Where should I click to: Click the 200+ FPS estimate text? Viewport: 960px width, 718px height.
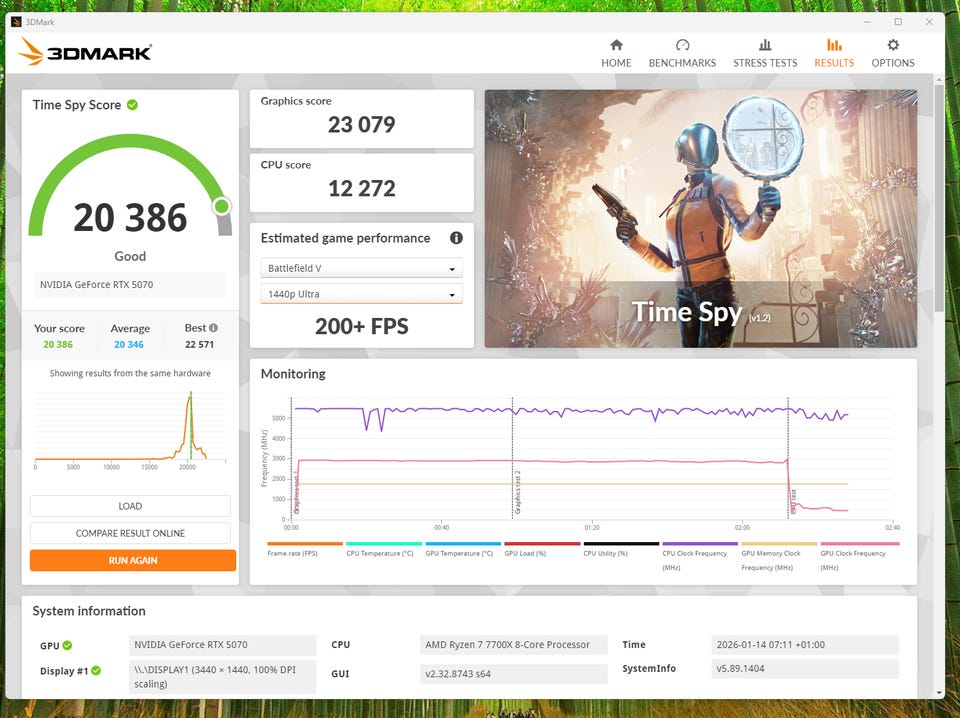pyautogui.click(x=361, y=326)
